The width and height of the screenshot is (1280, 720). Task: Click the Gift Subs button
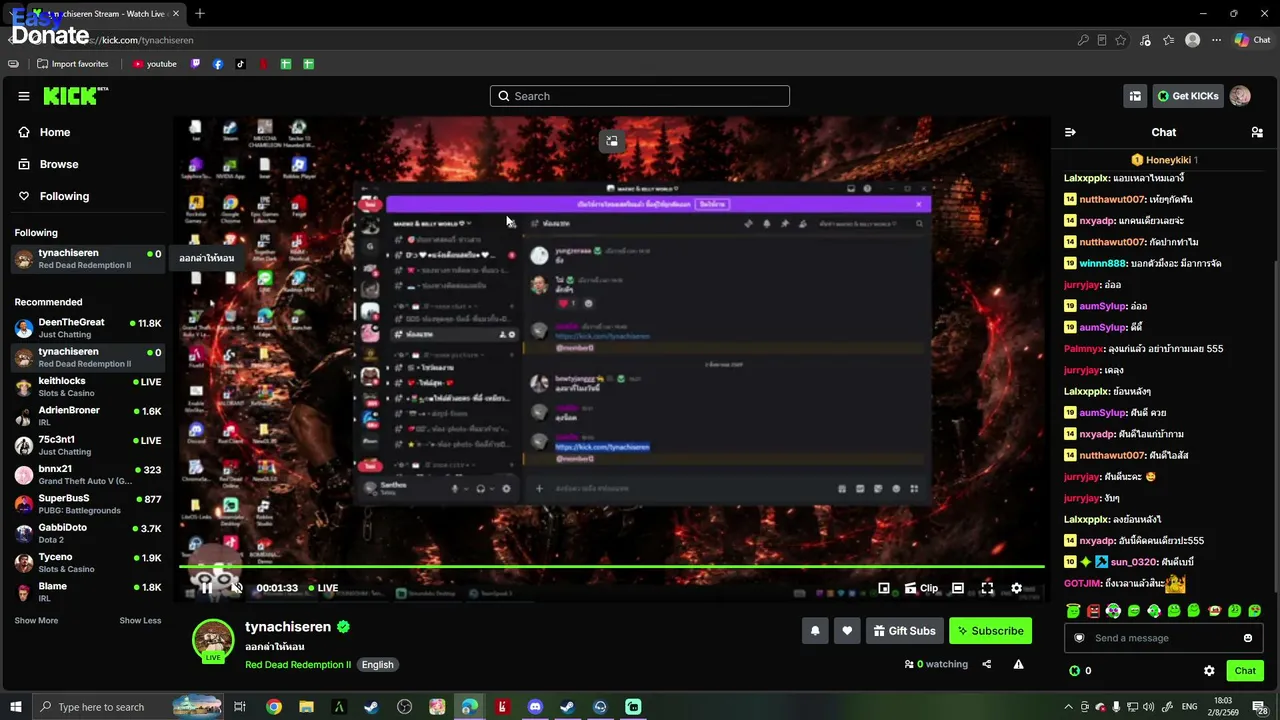coord(904,631)
